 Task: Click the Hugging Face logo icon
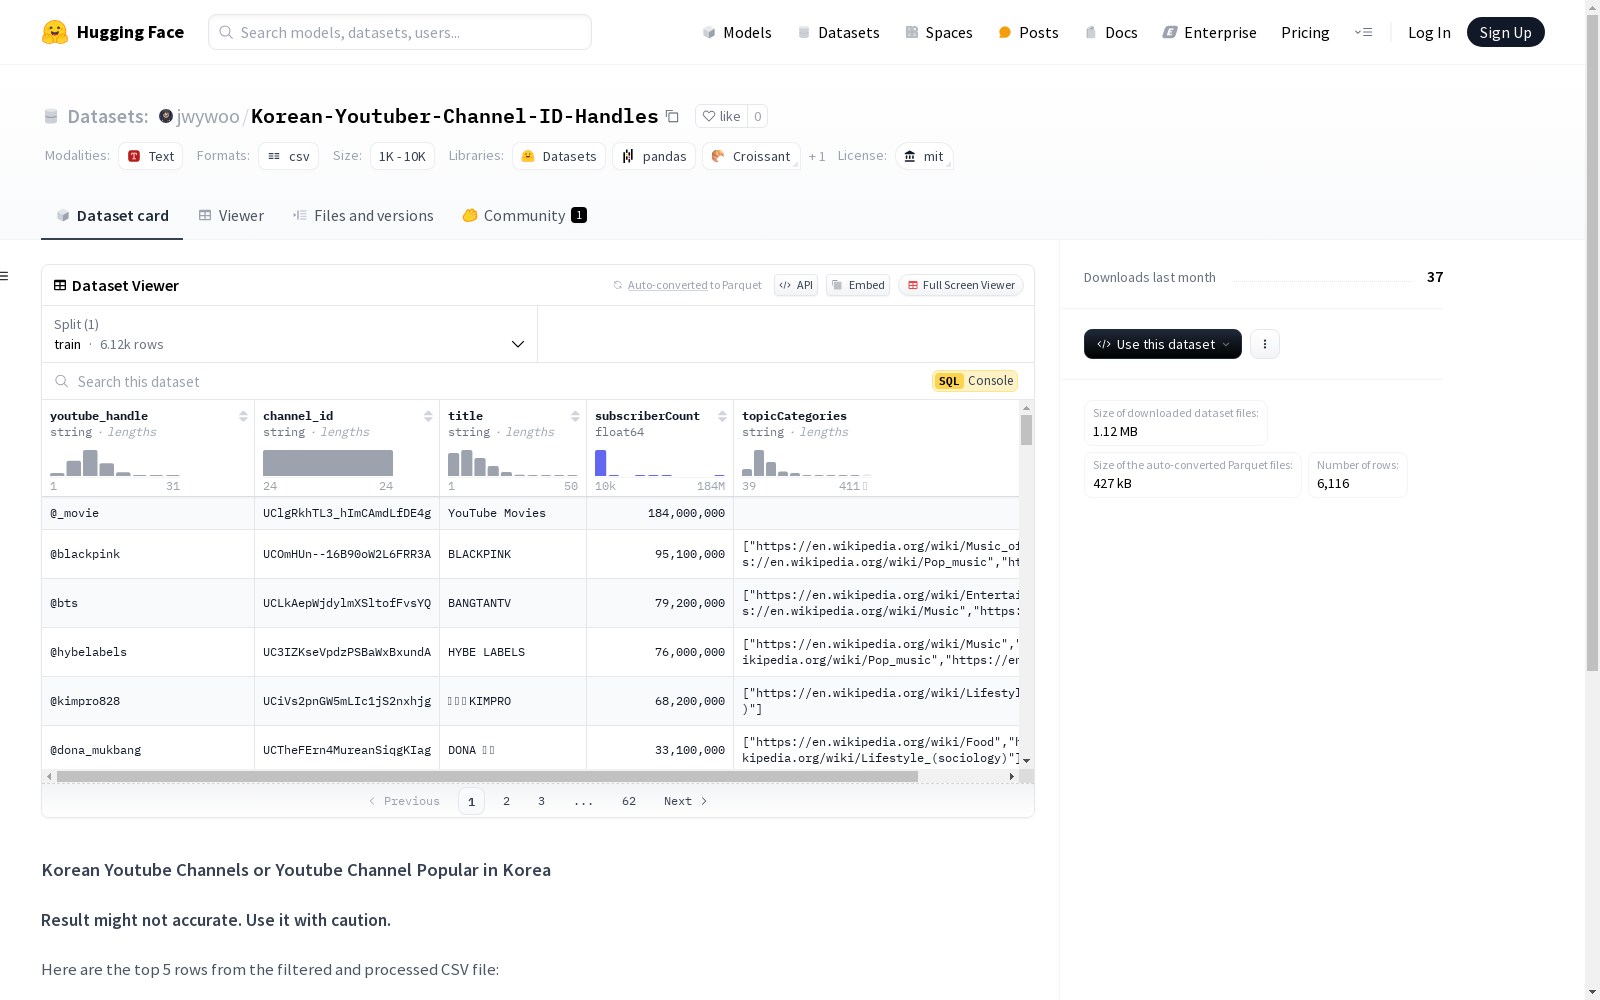[55, 32]
